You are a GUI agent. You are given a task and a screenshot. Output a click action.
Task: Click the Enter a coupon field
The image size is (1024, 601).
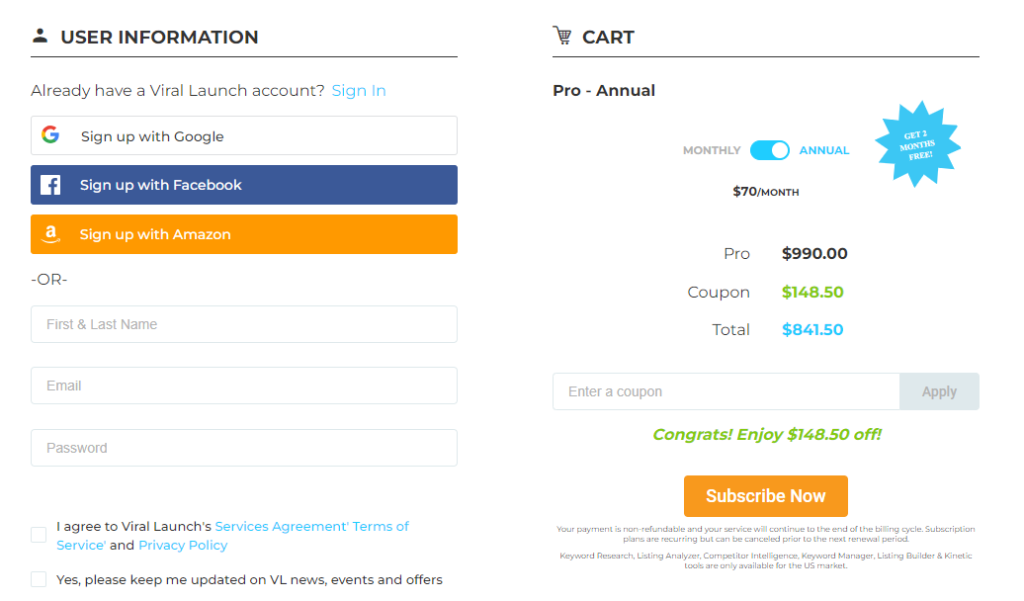click(x=725, y=391)
